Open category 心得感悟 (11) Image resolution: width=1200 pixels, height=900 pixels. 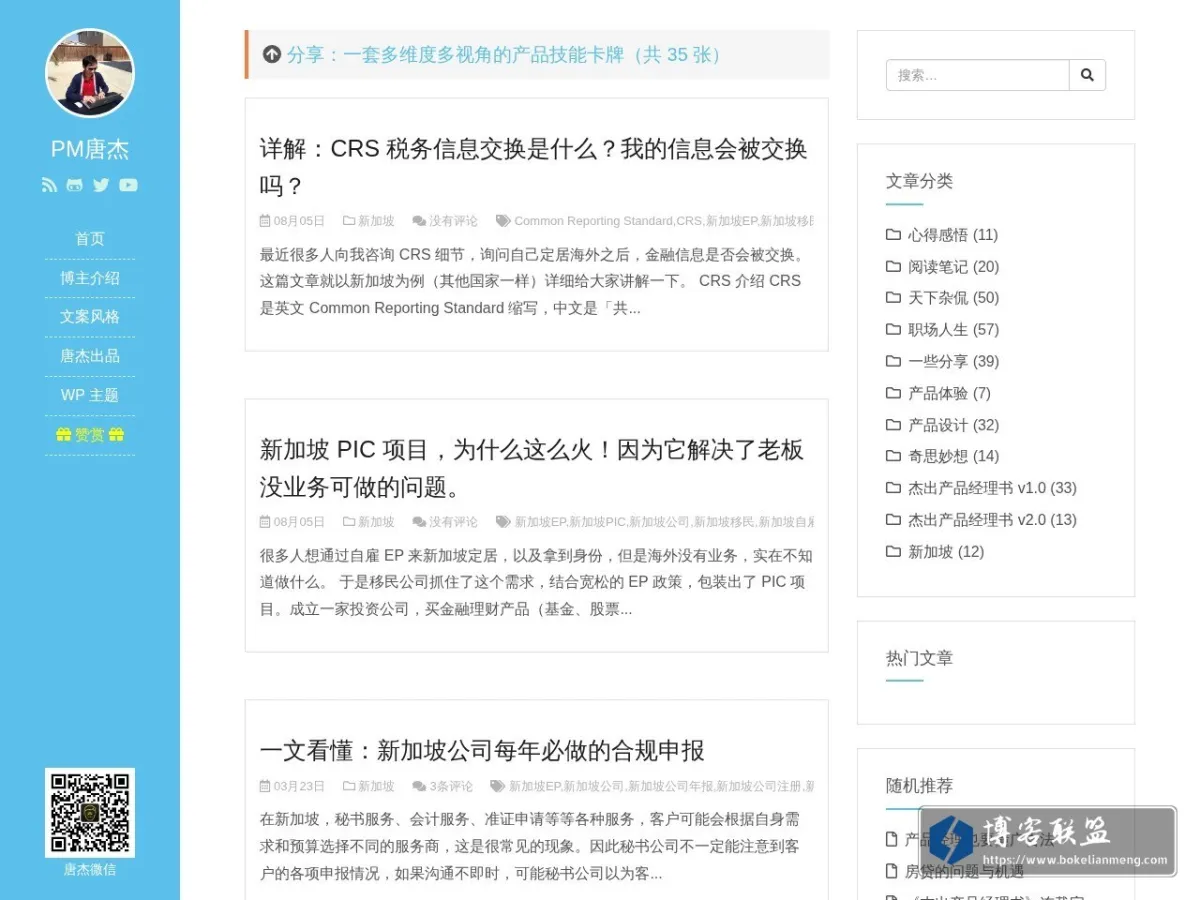952,235
